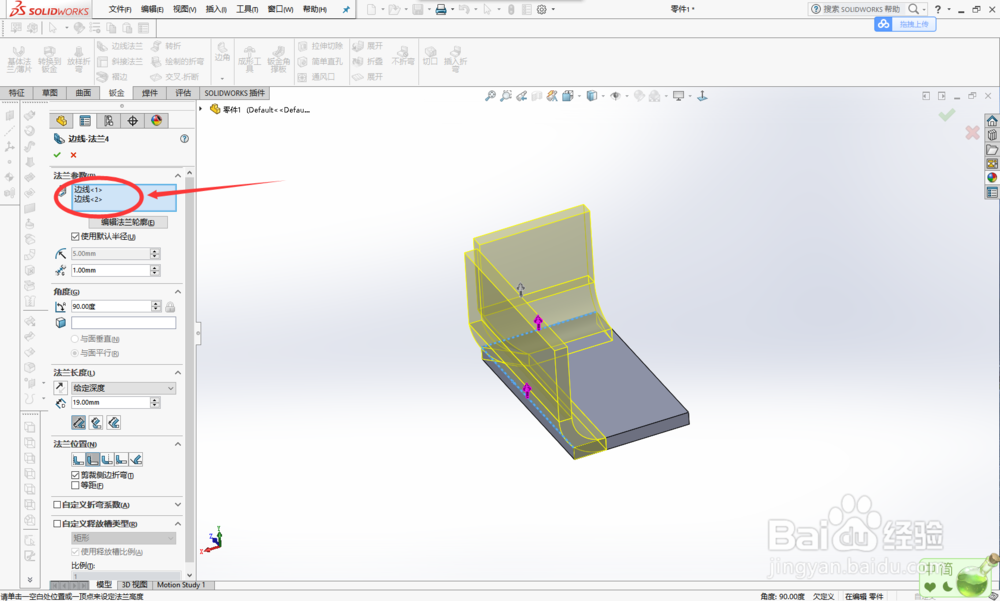Click the green confirmation corner checkmark

946,115
